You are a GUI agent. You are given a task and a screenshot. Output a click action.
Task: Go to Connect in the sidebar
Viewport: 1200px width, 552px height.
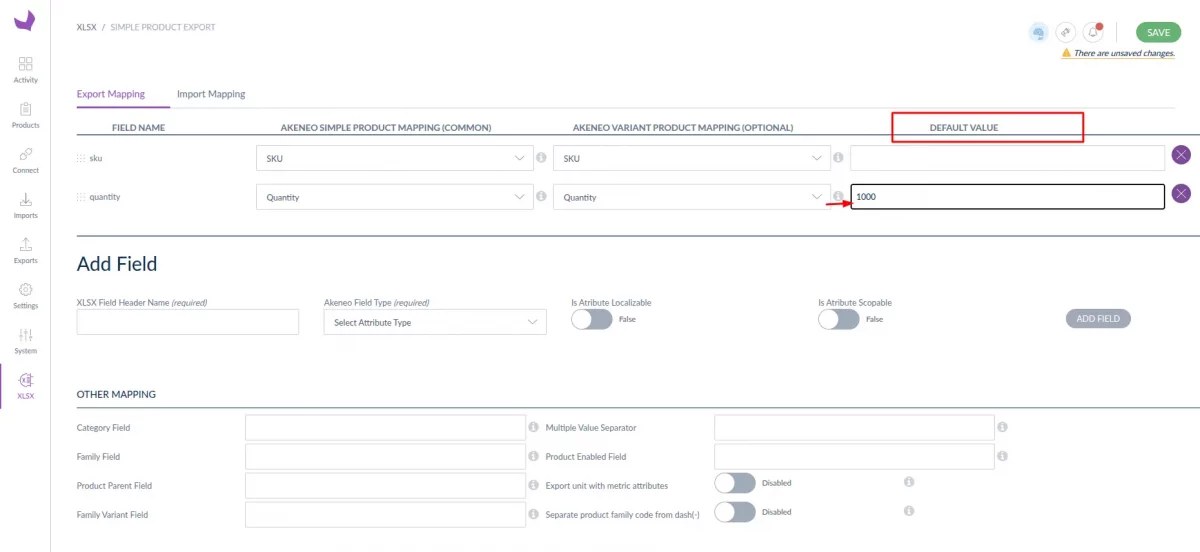25,159
